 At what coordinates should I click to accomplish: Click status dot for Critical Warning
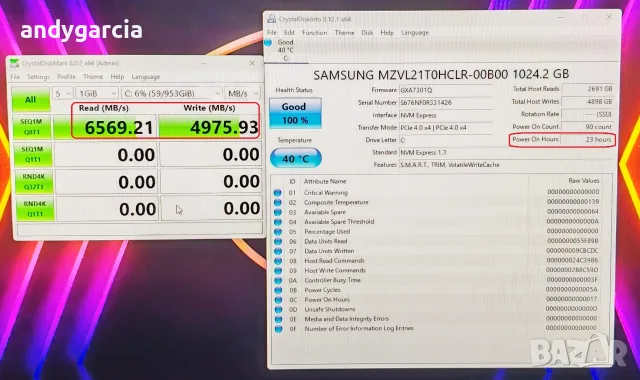click(278, 193)
